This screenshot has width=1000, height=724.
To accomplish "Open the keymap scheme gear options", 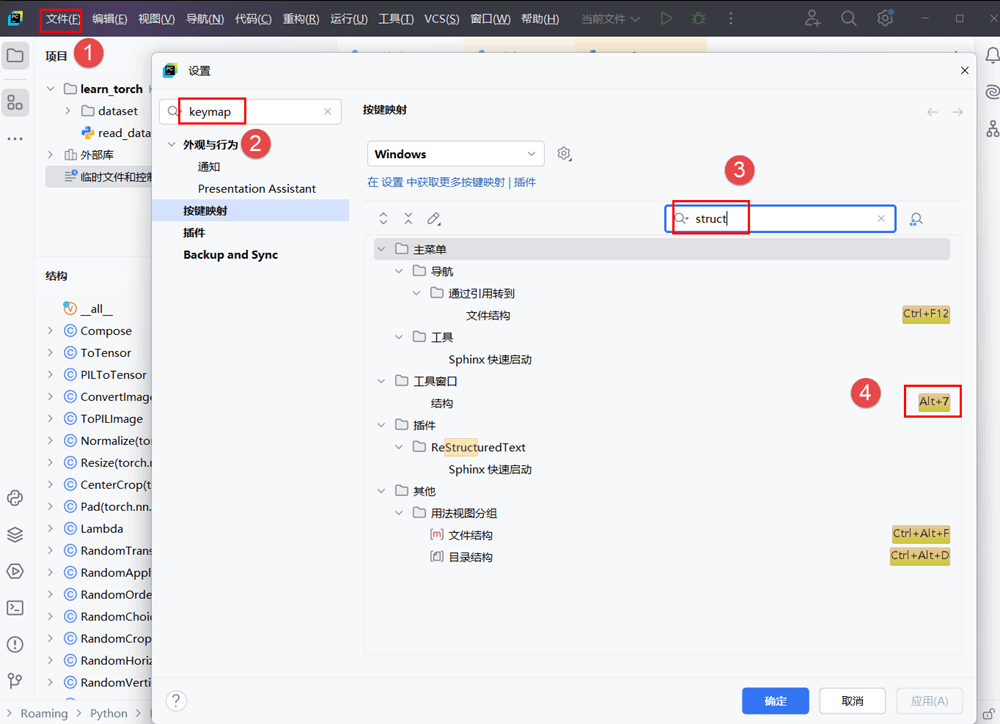I will (564, 154).
